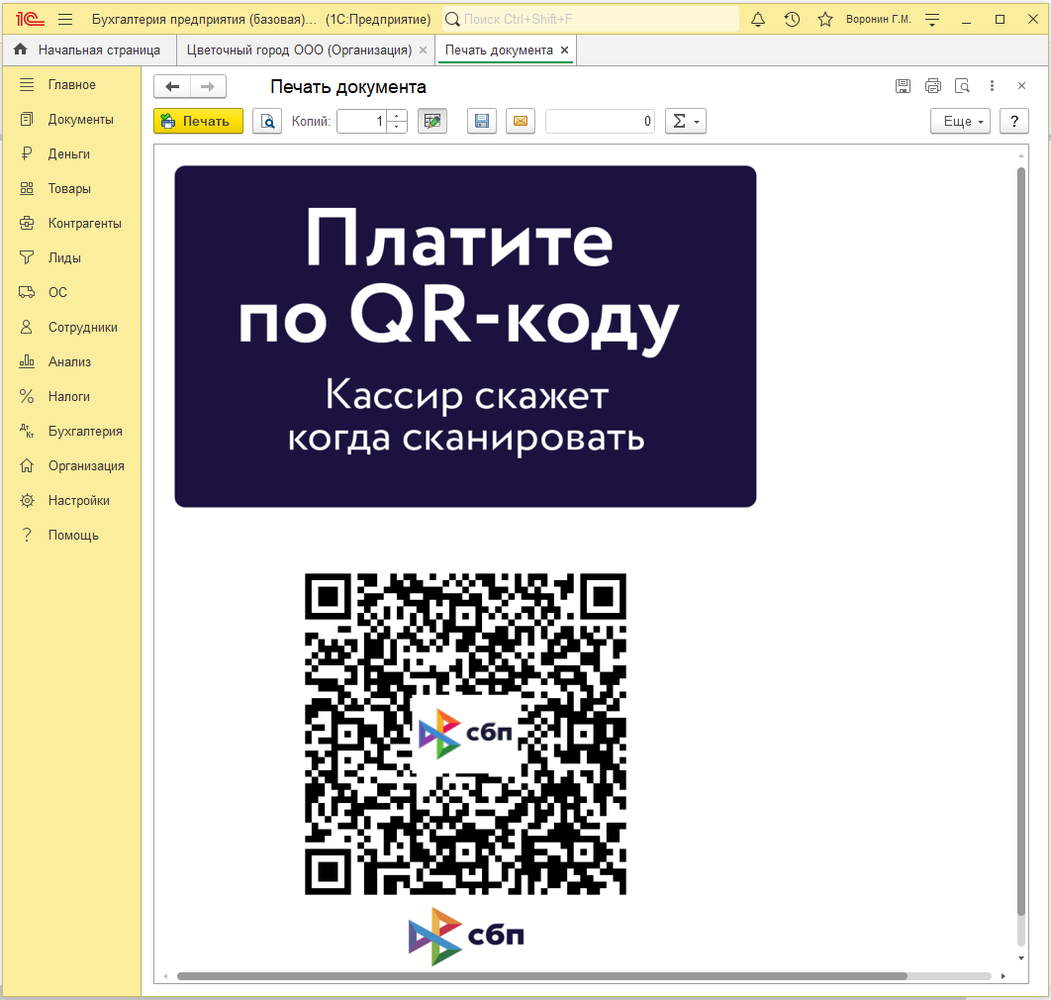The width and height of the screenshot is (1051, 1000).
Task: Click the search field Поиск
Action: [x=591, y=19]
